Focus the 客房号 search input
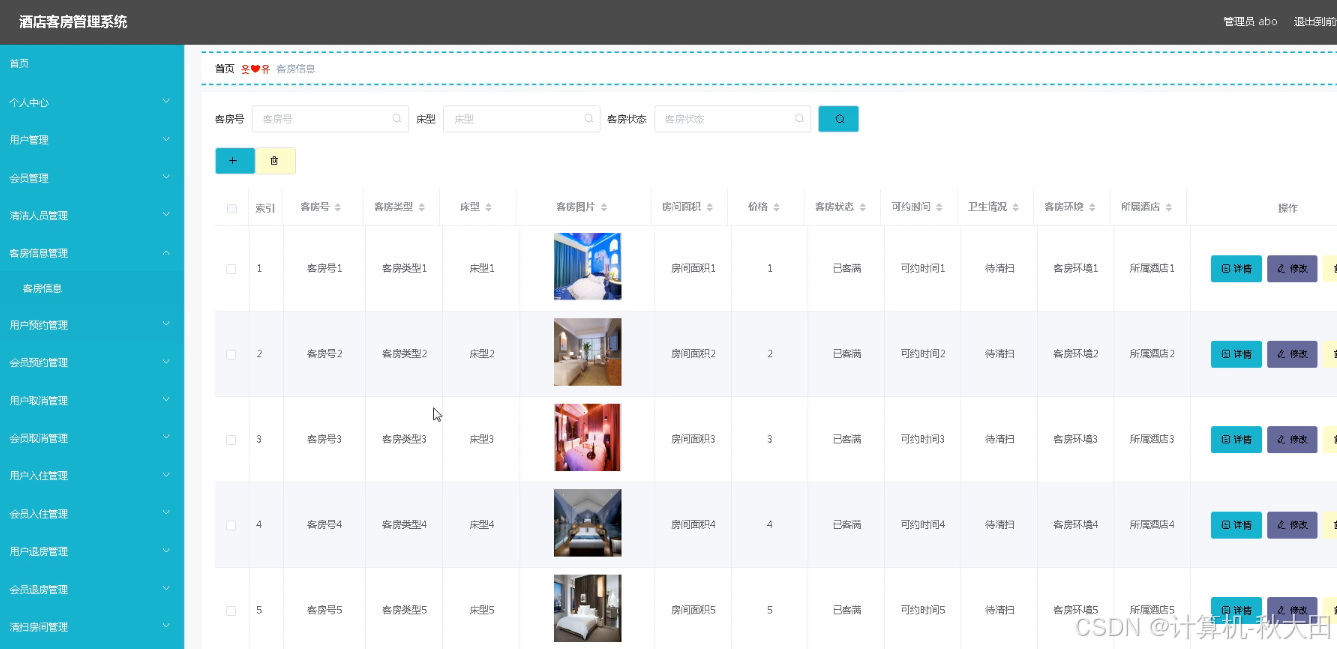This screenshot has height=649, width=1337. (x=331, y=119)
